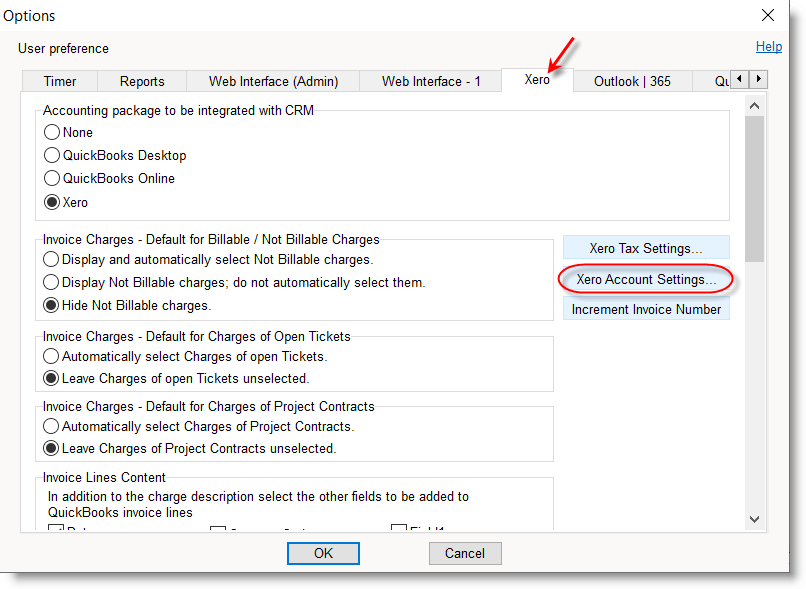
Task: Open the Help link
Action: 769,46
